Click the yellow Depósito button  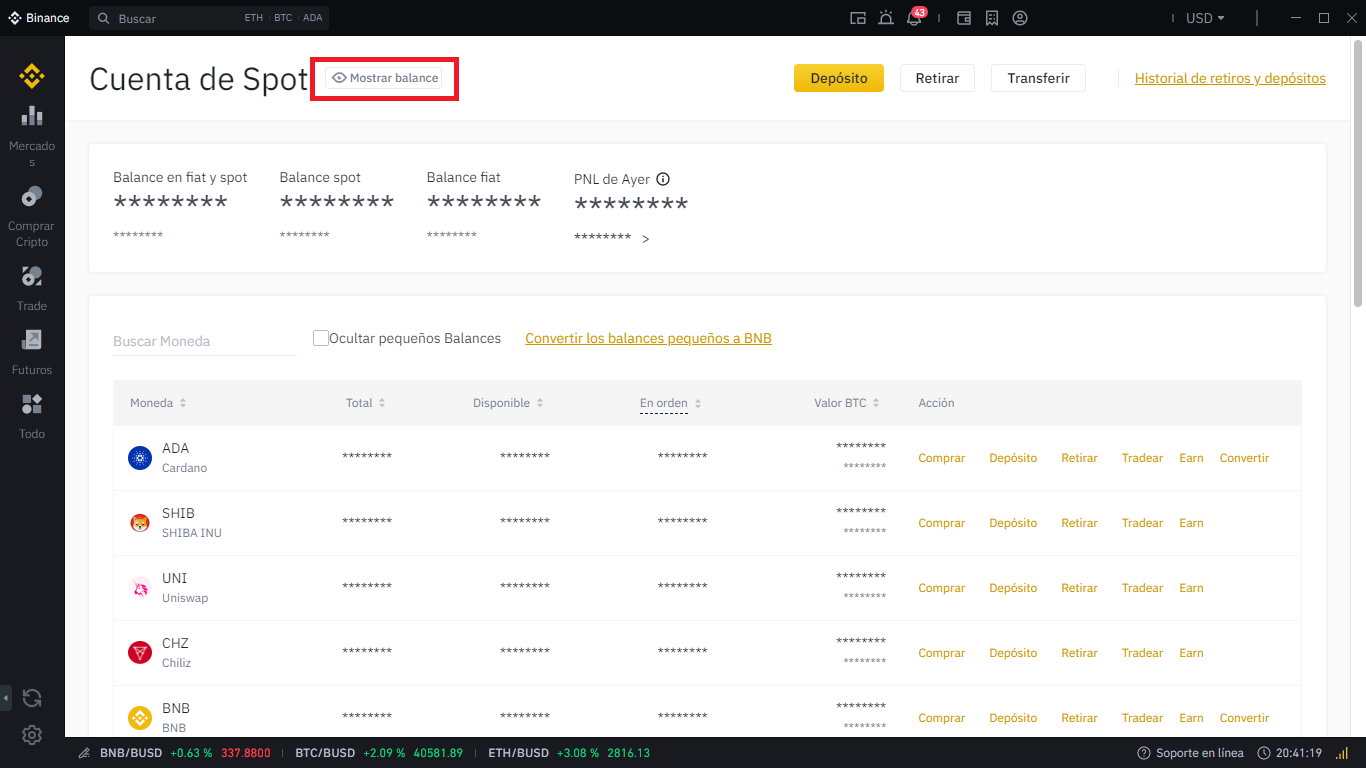pos(838,78)
